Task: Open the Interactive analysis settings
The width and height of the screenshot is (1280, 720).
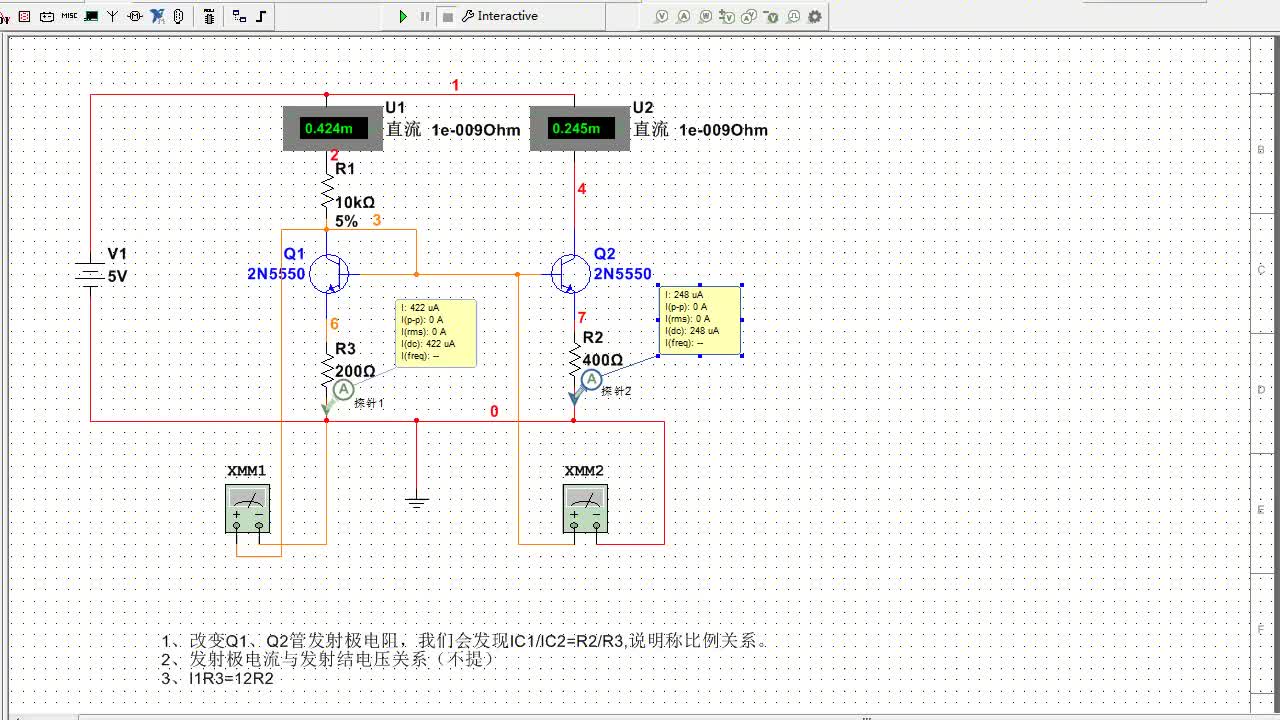Action: (x=500, y=16)
